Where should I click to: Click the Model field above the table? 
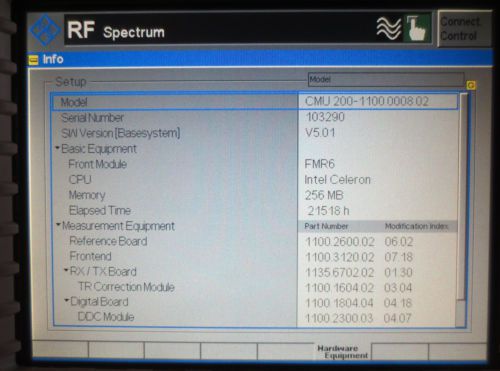point(386,79)
